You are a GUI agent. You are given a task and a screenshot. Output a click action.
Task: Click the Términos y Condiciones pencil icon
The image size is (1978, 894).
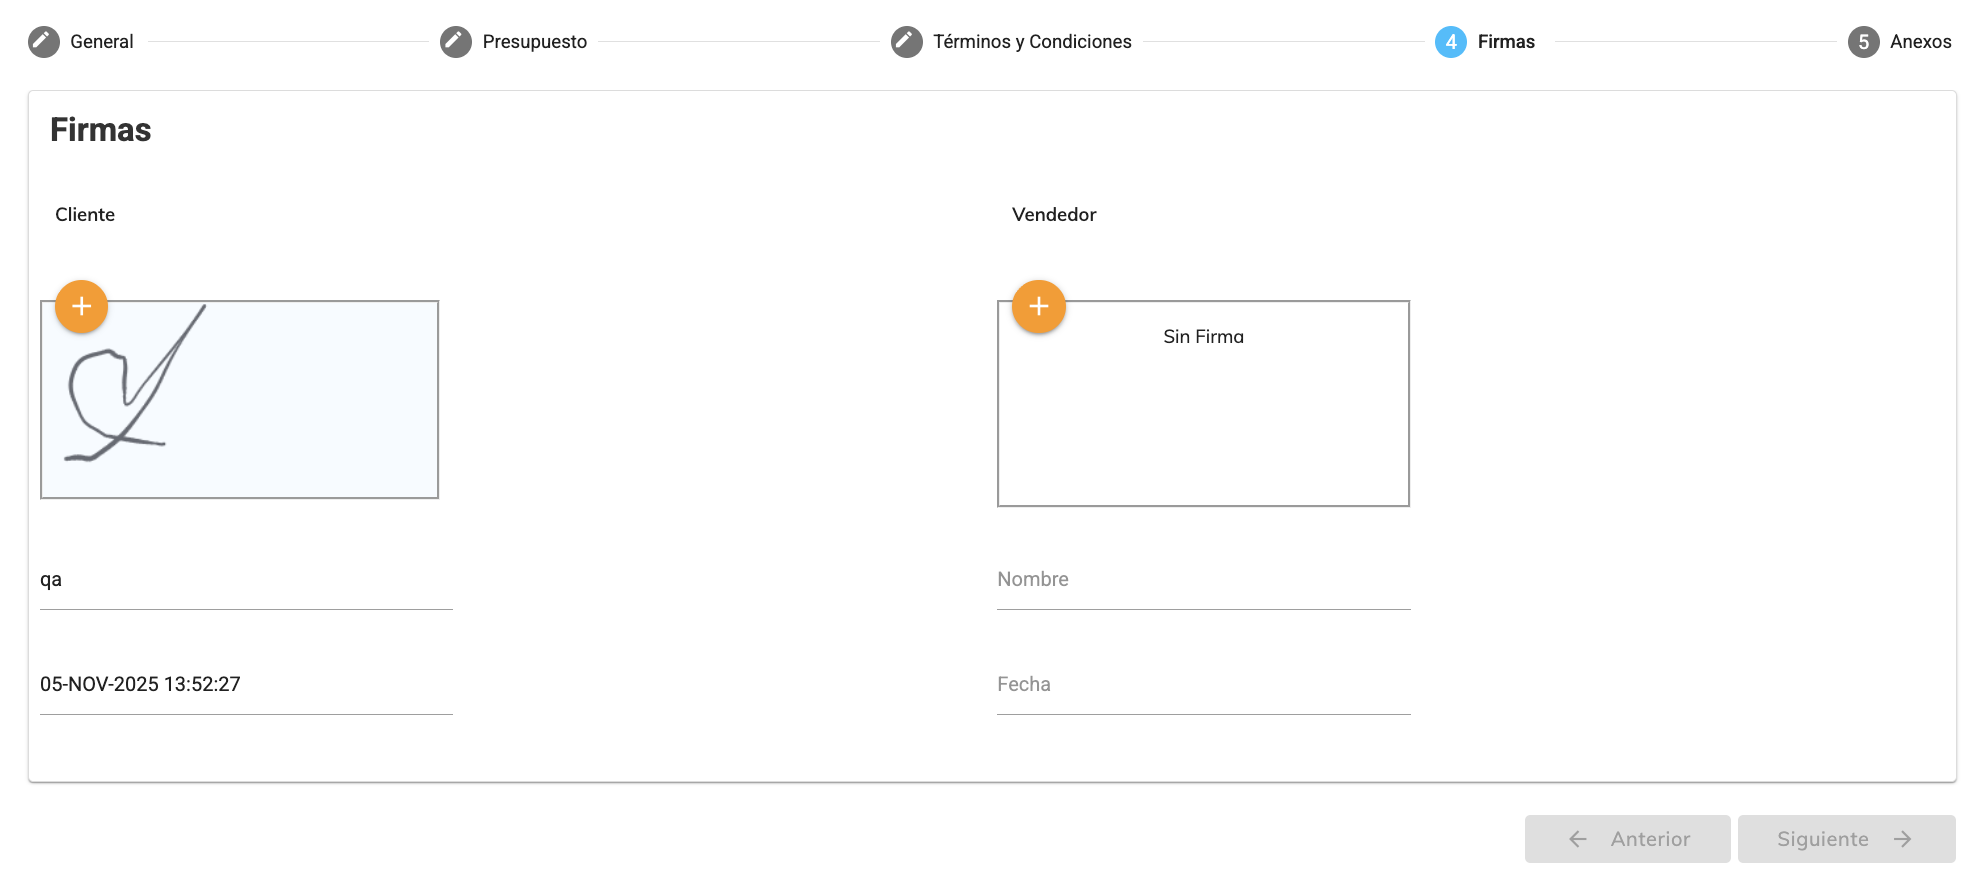(x=907, y=42)
